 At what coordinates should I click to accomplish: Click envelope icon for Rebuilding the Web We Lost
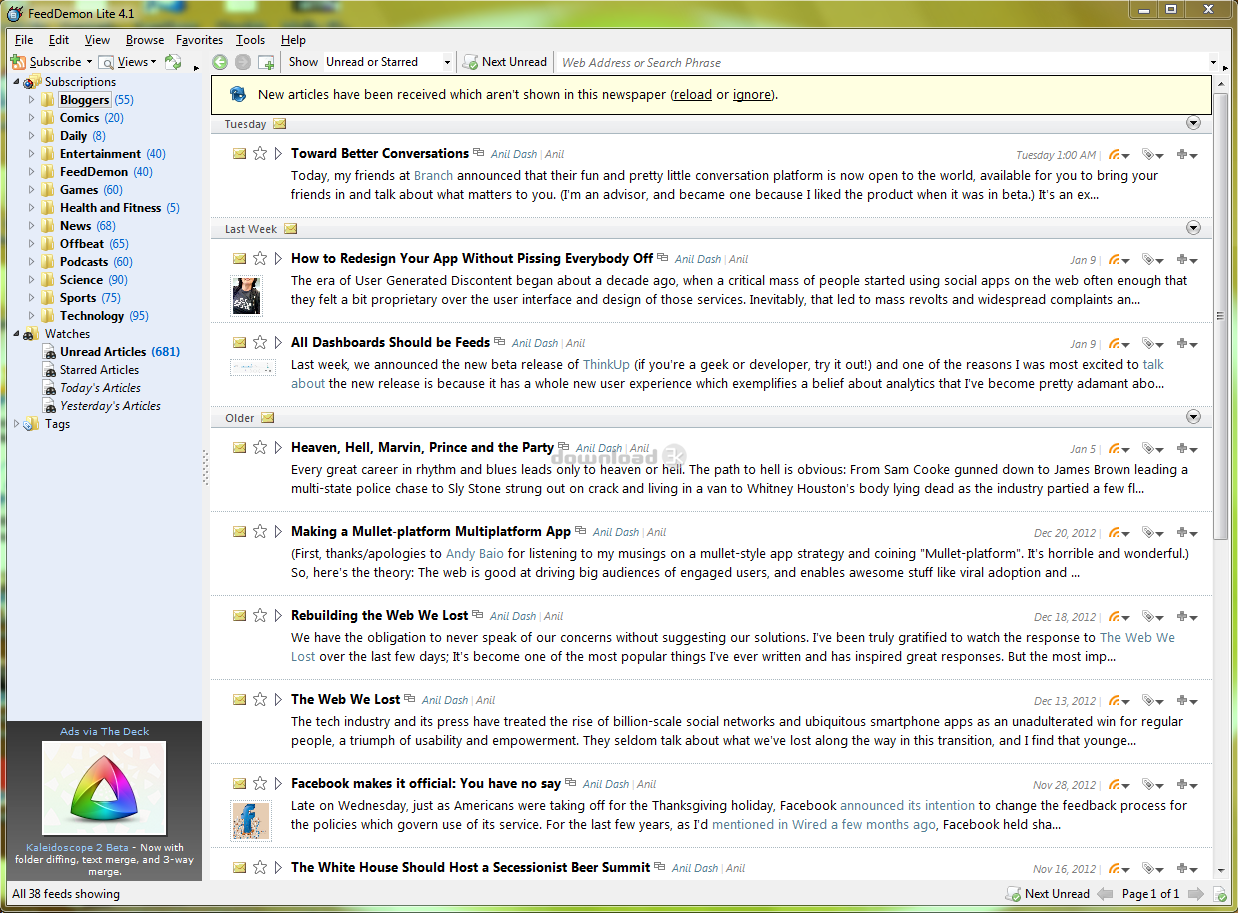click(240, 616)
